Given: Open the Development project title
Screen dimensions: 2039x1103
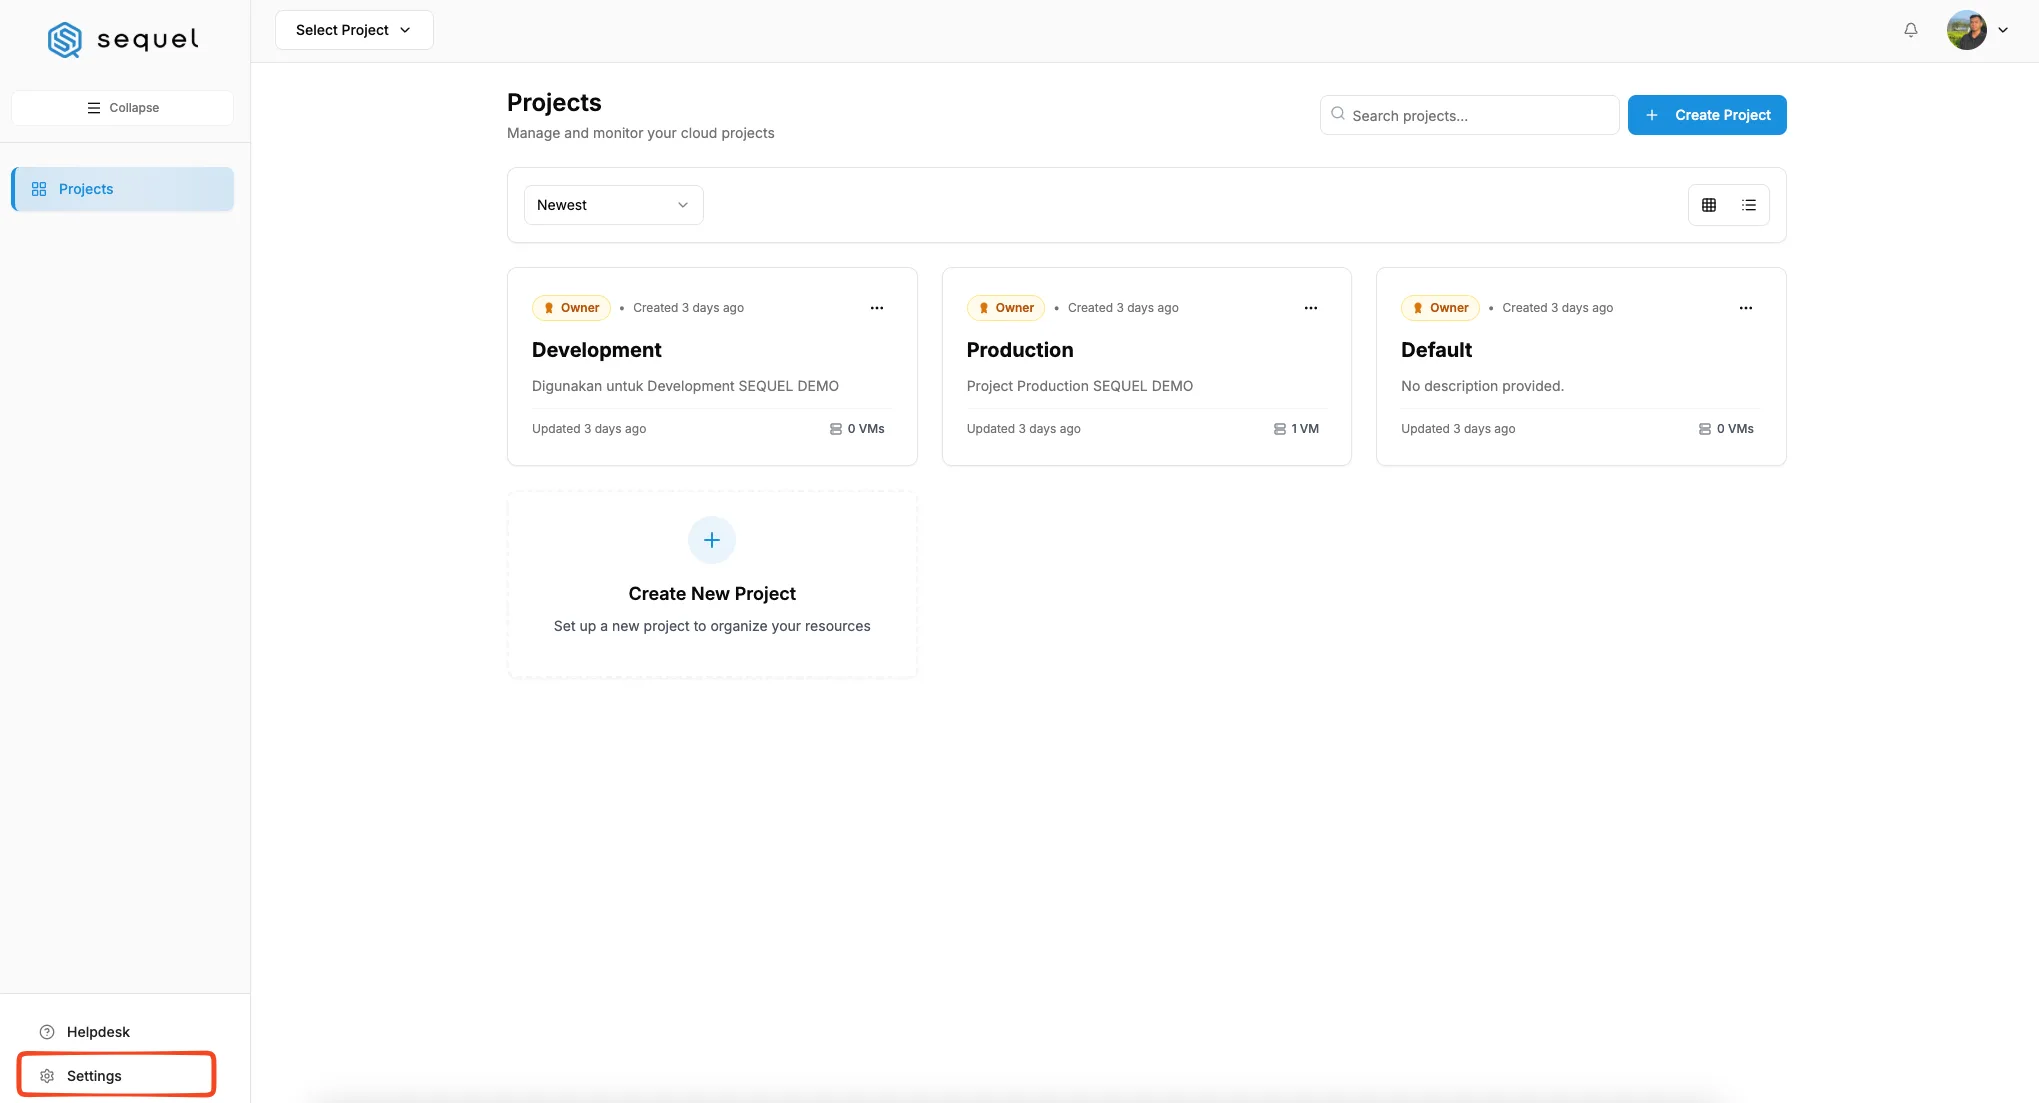Looking at the screenshot, I should point(596,350).
